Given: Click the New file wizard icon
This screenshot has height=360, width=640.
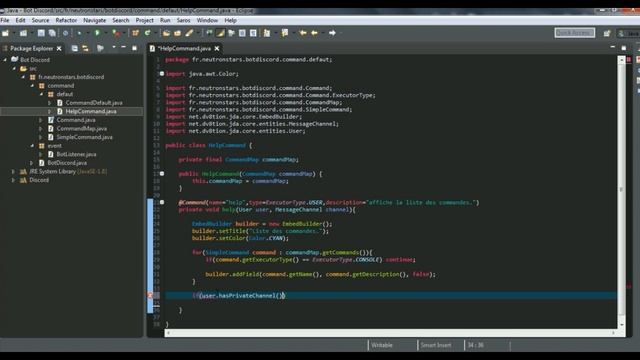Looking at the screenshot, I should tap(5, 33).
